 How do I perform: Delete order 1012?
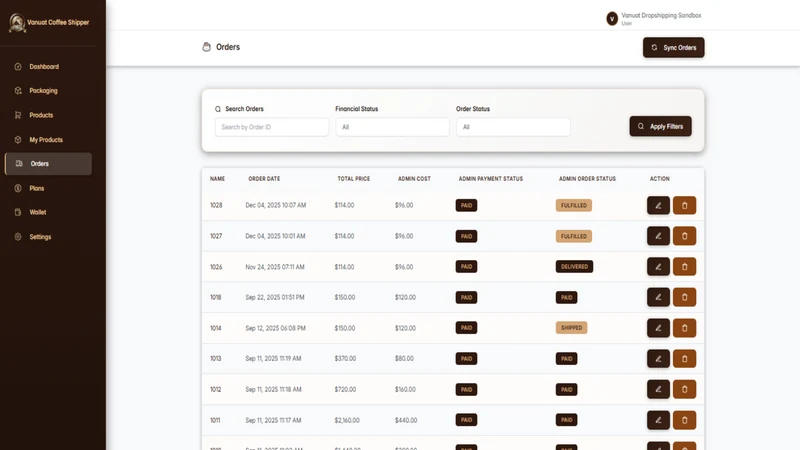point(684,389)
